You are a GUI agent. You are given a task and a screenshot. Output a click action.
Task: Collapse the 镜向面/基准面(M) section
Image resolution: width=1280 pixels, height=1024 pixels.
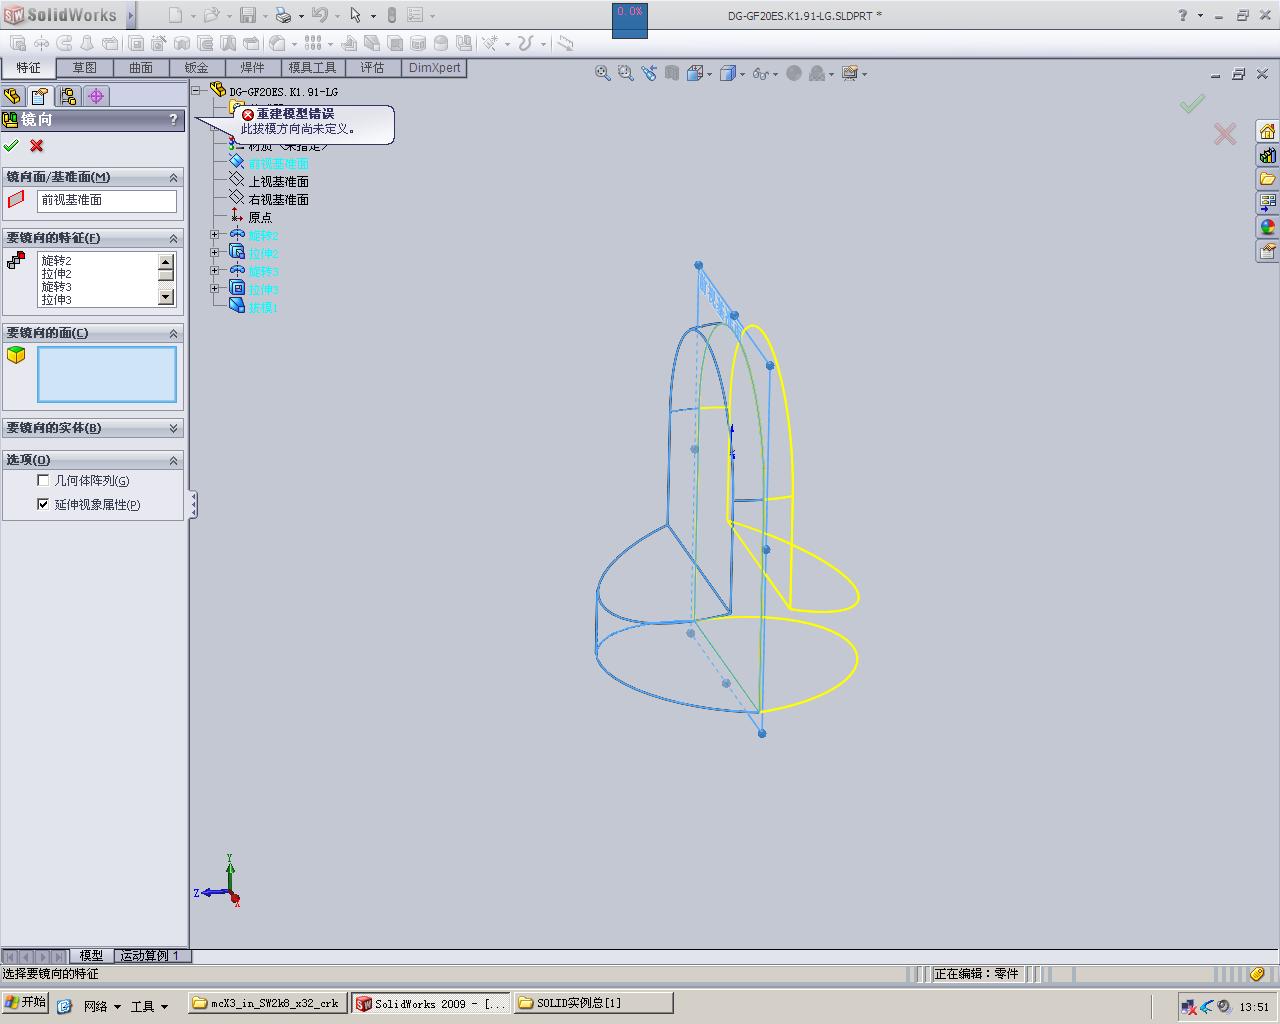(173, 177)
